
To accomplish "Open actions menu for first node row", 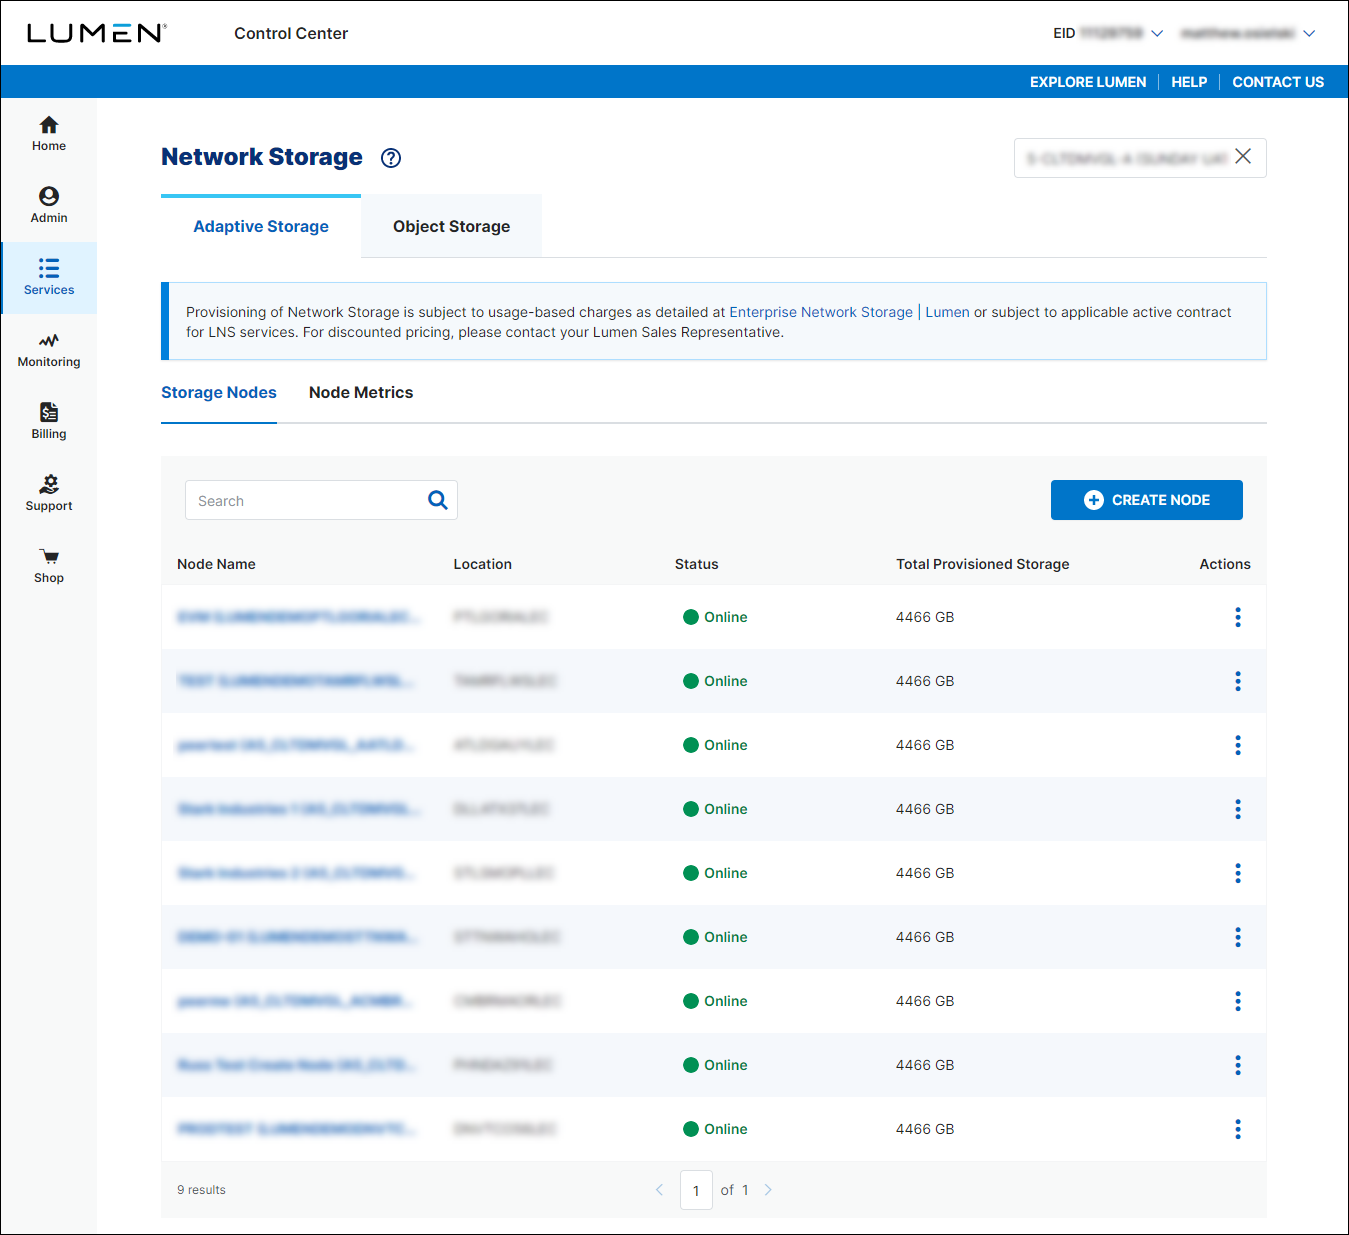I will click(x=1238, y=617).
